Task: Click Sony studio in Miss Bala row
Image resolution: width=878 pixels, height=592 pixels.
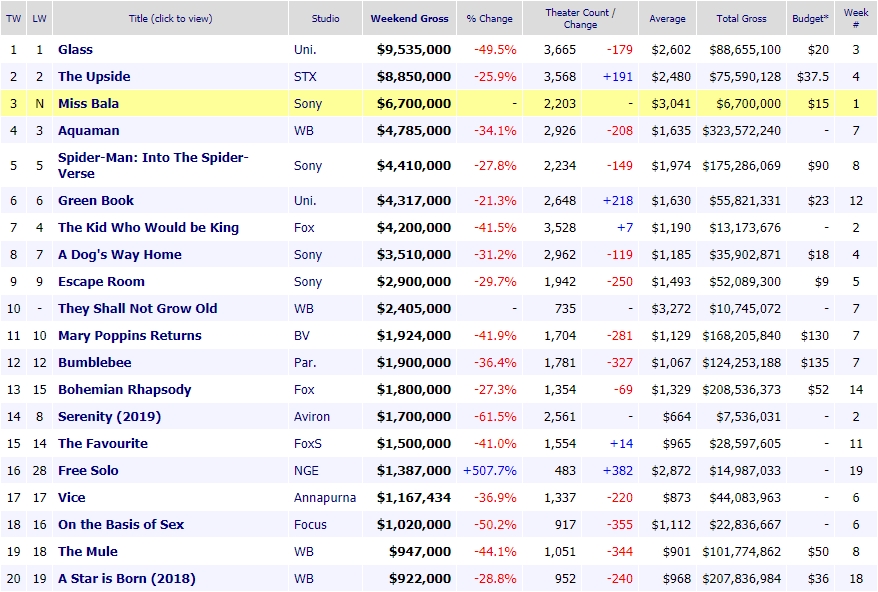Action: (308, 104)
